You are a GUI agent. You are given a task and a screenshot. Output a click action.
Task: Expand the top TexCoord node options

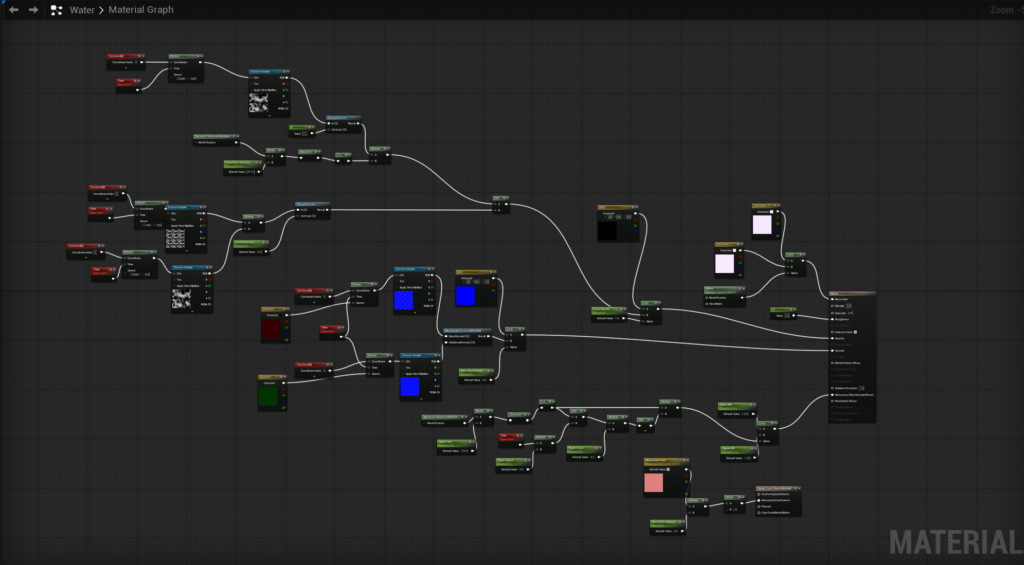(x=126, y=70)
